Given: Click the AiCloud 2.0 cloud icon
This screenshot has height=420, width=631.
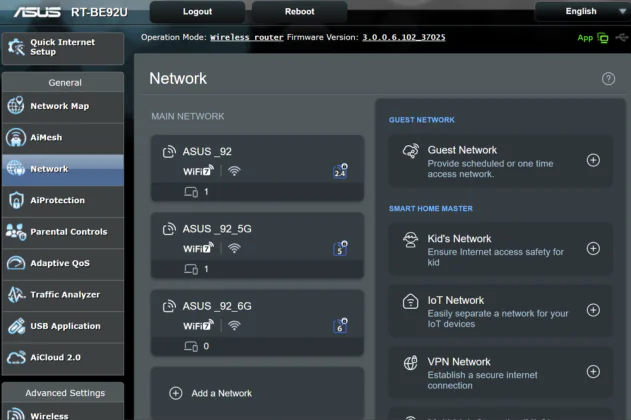Looking at the screenshot, I should [x=16, y=358].
